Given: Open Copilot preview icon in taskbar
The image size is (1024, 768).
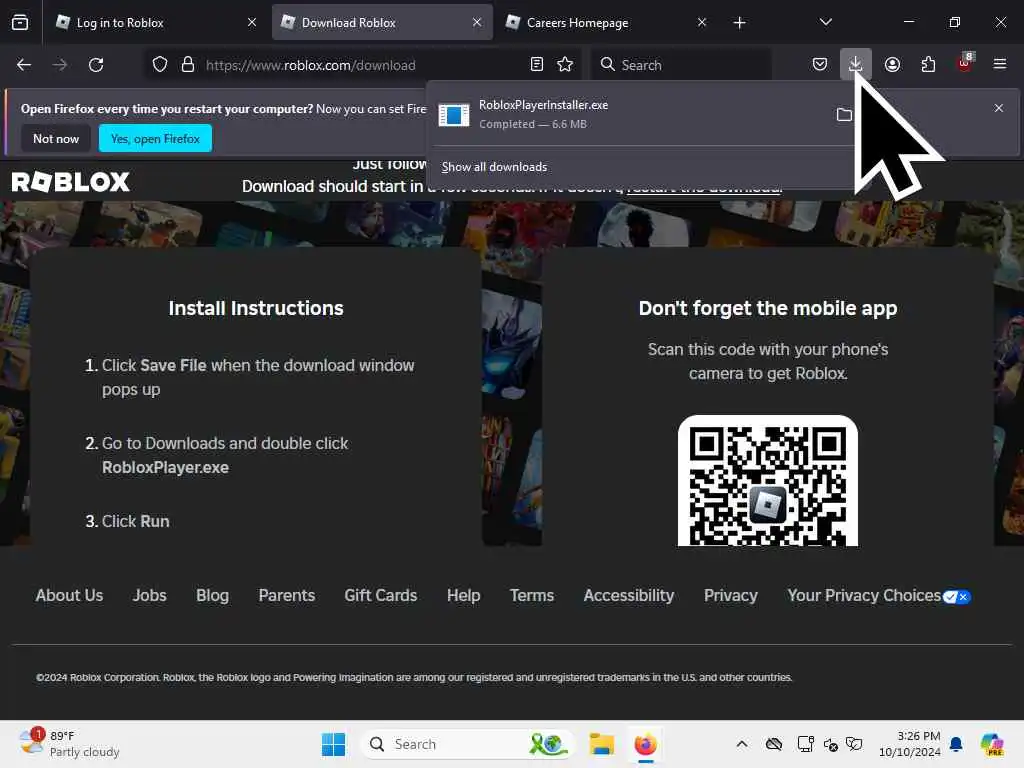Looking at the screenshot, I should coord(992,744).
